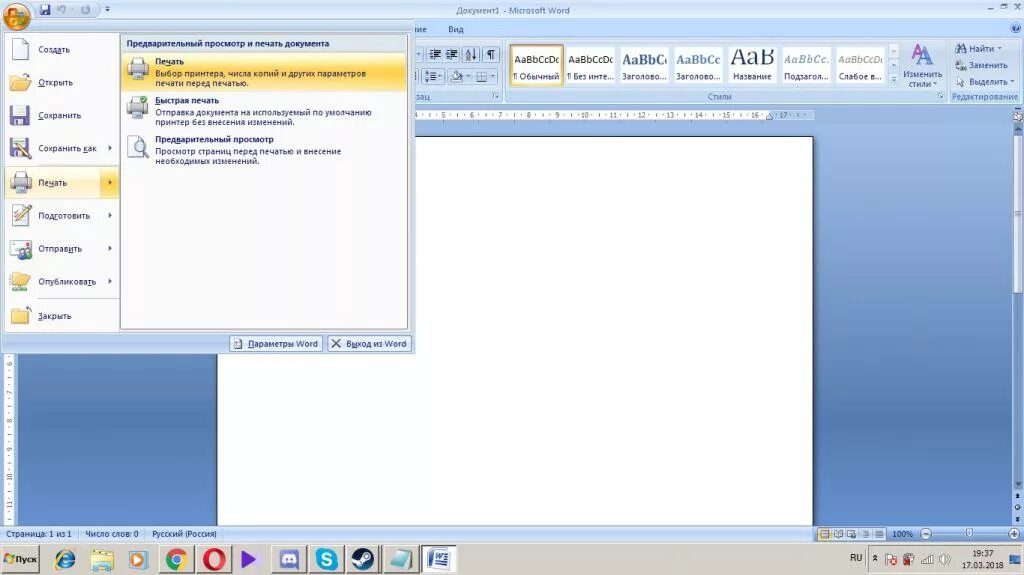Click the 100% zoom level
This screenshot has width=1024, height=575.
coord(903,534)
